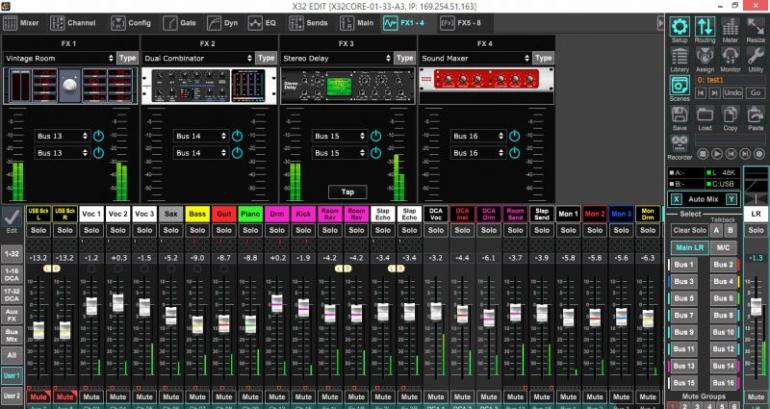
Task: Open FX 1 Vintage Room effect dropdown
Action: (x=59, y=58)
